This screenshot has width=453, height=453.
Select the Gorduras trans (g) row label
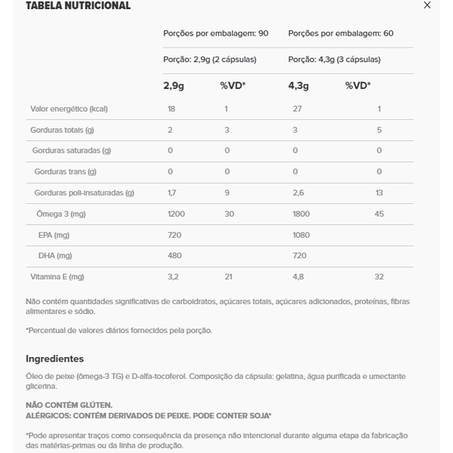point(65,172)
